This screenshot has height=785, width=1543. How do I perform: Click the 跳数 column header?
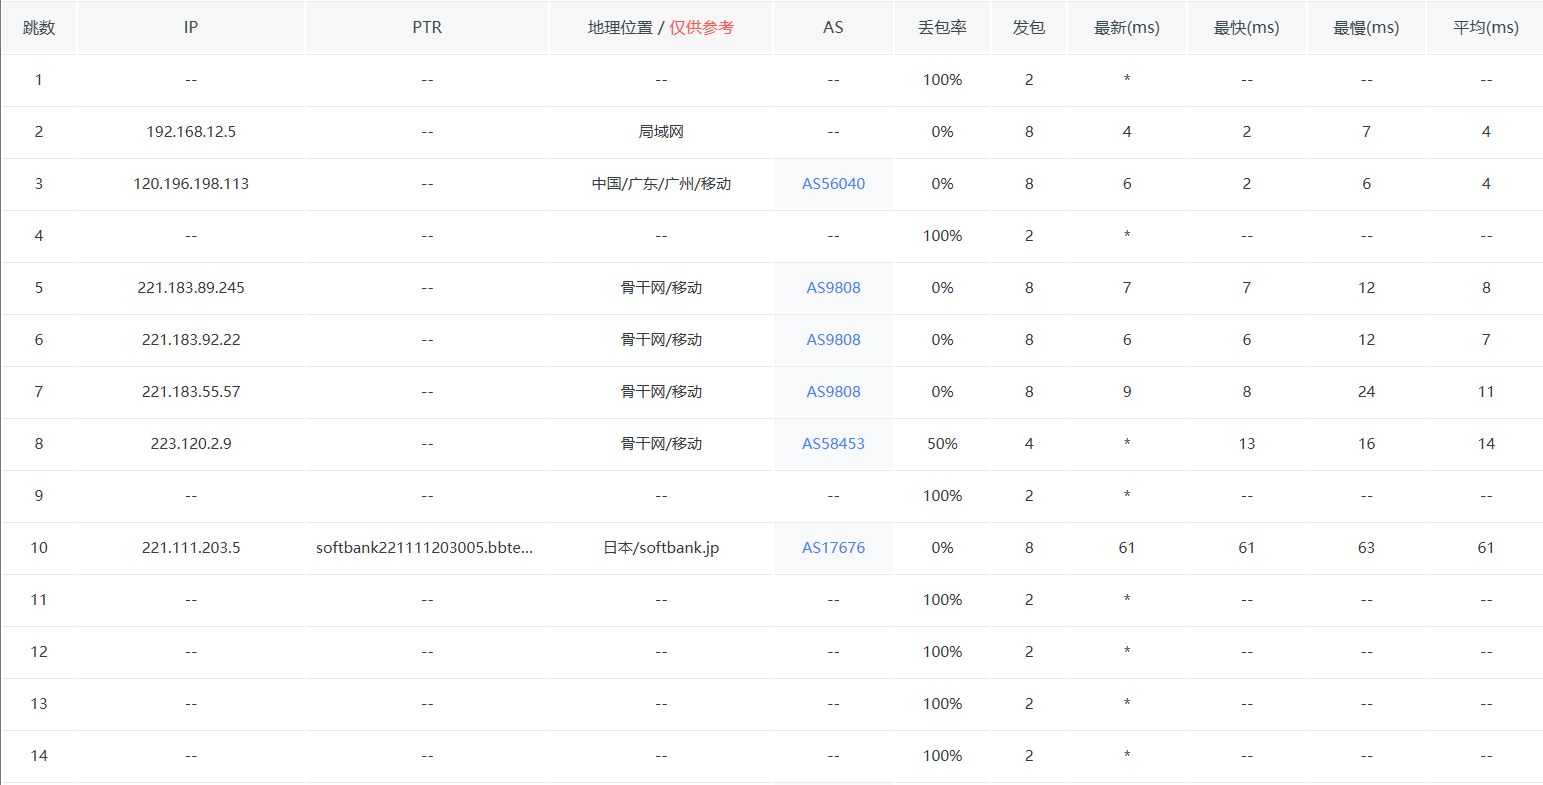tap(39, 28)
